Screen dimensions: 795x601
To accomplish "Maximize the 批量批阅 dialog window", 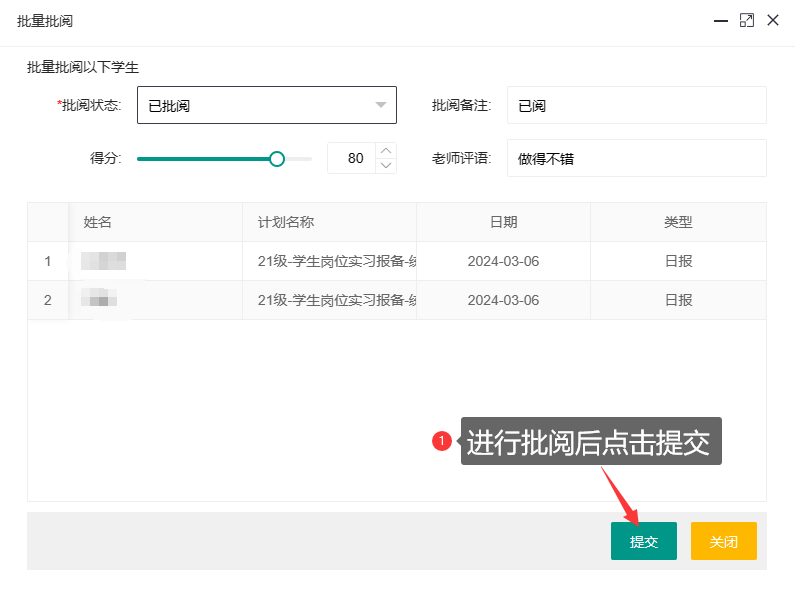I will click(746, 20).
